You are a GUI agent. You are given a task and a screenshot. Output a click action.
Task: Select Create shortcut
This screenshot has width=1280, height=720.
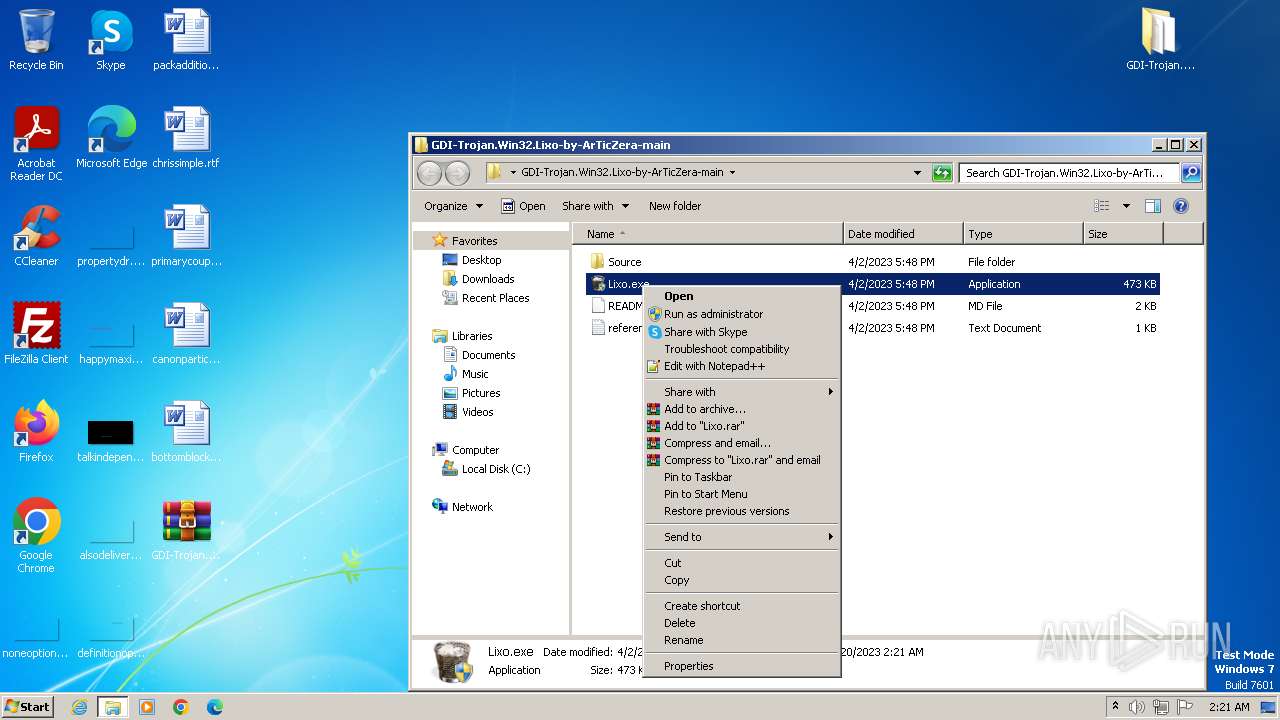(x=741, y=606)
